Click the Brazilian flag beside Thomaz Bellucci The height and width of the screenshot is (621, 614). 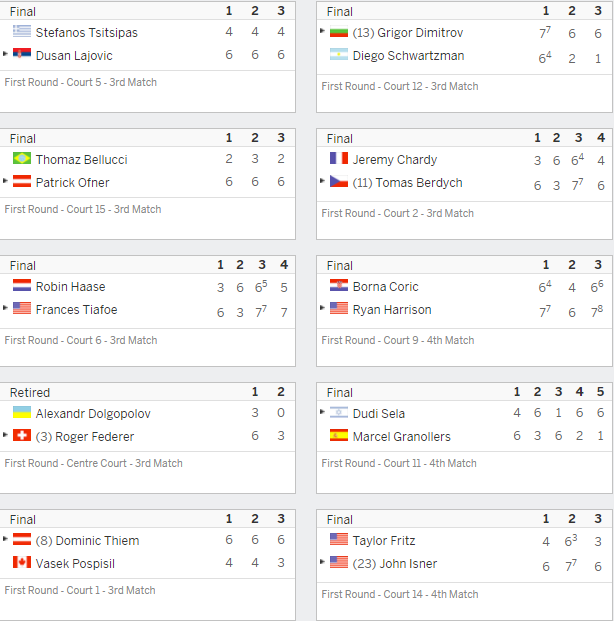point(22,158)
